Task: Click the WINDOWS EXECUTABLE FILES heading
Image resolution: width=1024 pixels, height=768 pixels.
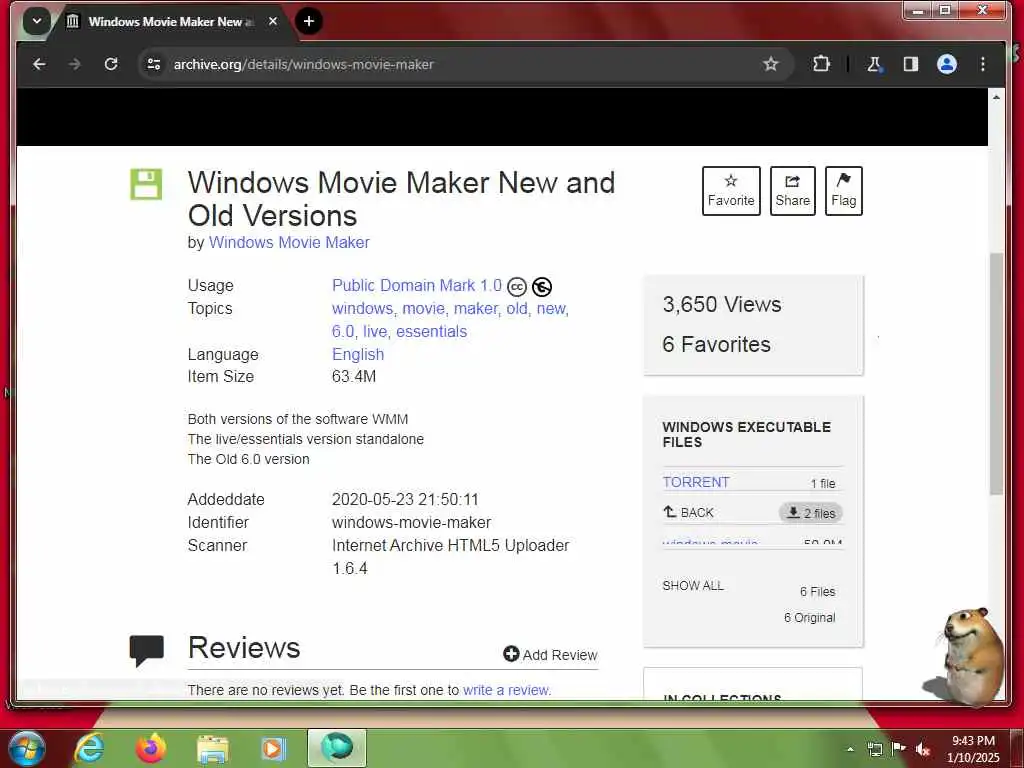Action: pos(746,434)
